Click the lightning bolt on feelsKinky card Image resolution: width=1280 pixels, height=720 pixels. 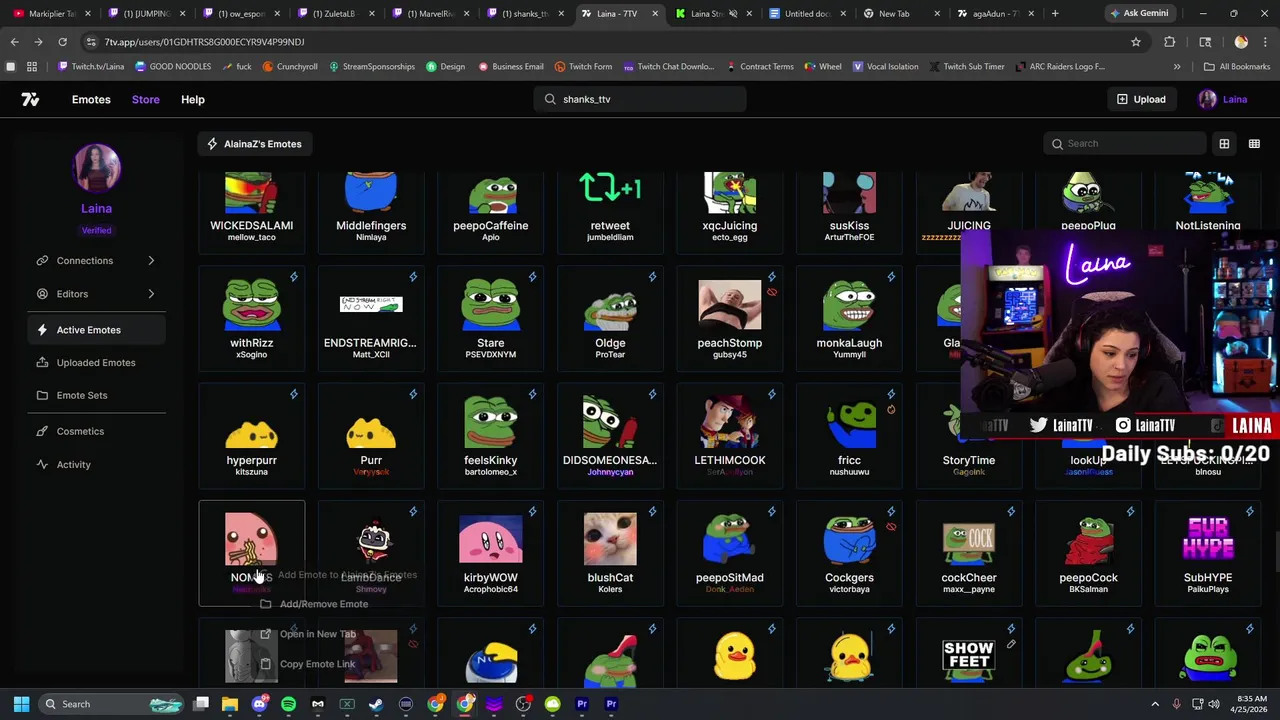click(533, 394)
